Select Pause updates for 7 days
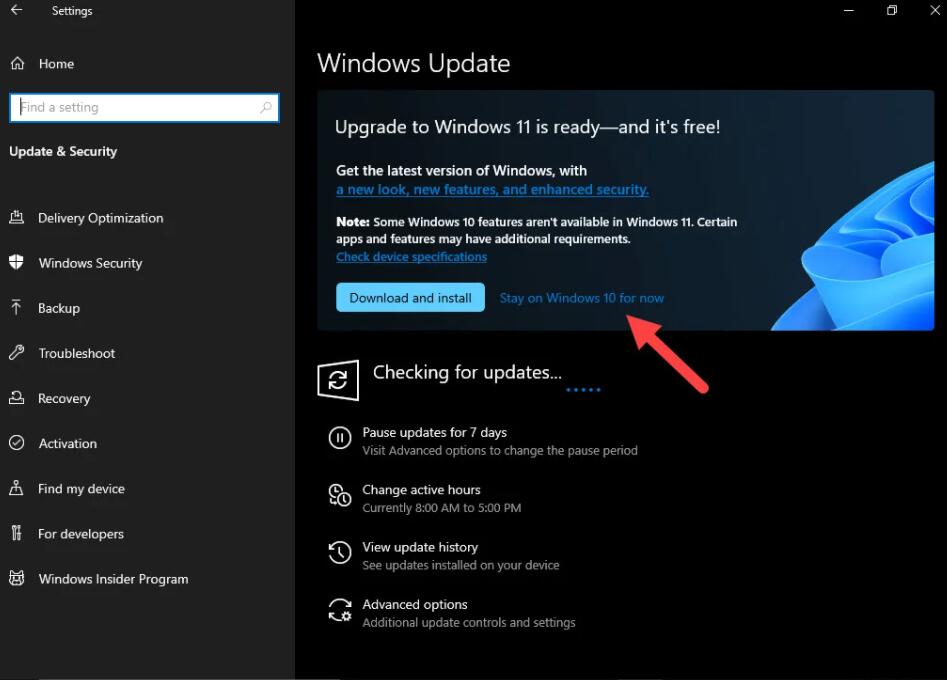This screenshot has height=680, width=947. coord(434,432)
